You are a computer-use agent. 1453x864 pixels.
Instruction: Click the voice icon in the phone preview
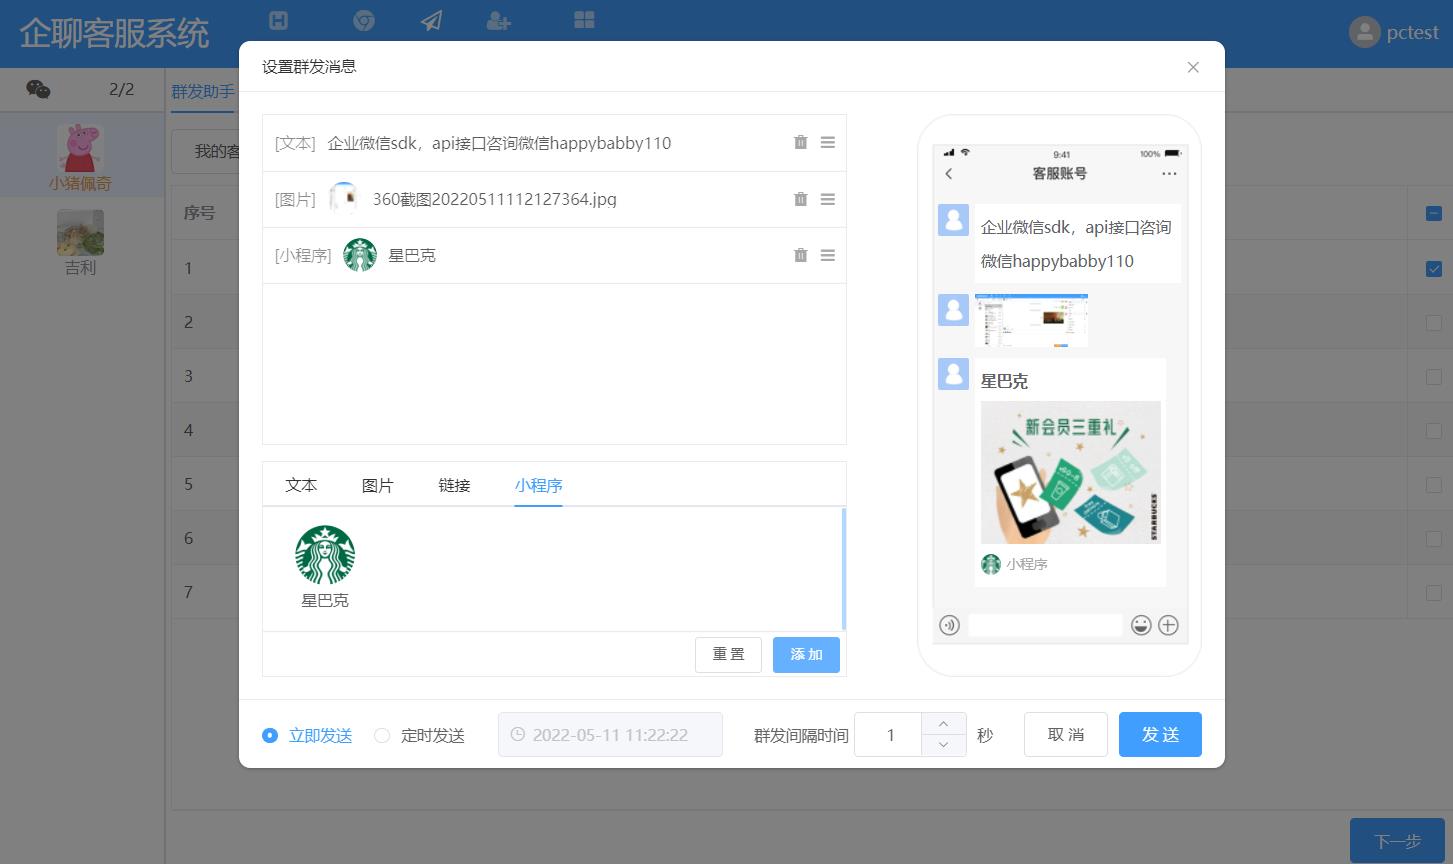[949, 625]
